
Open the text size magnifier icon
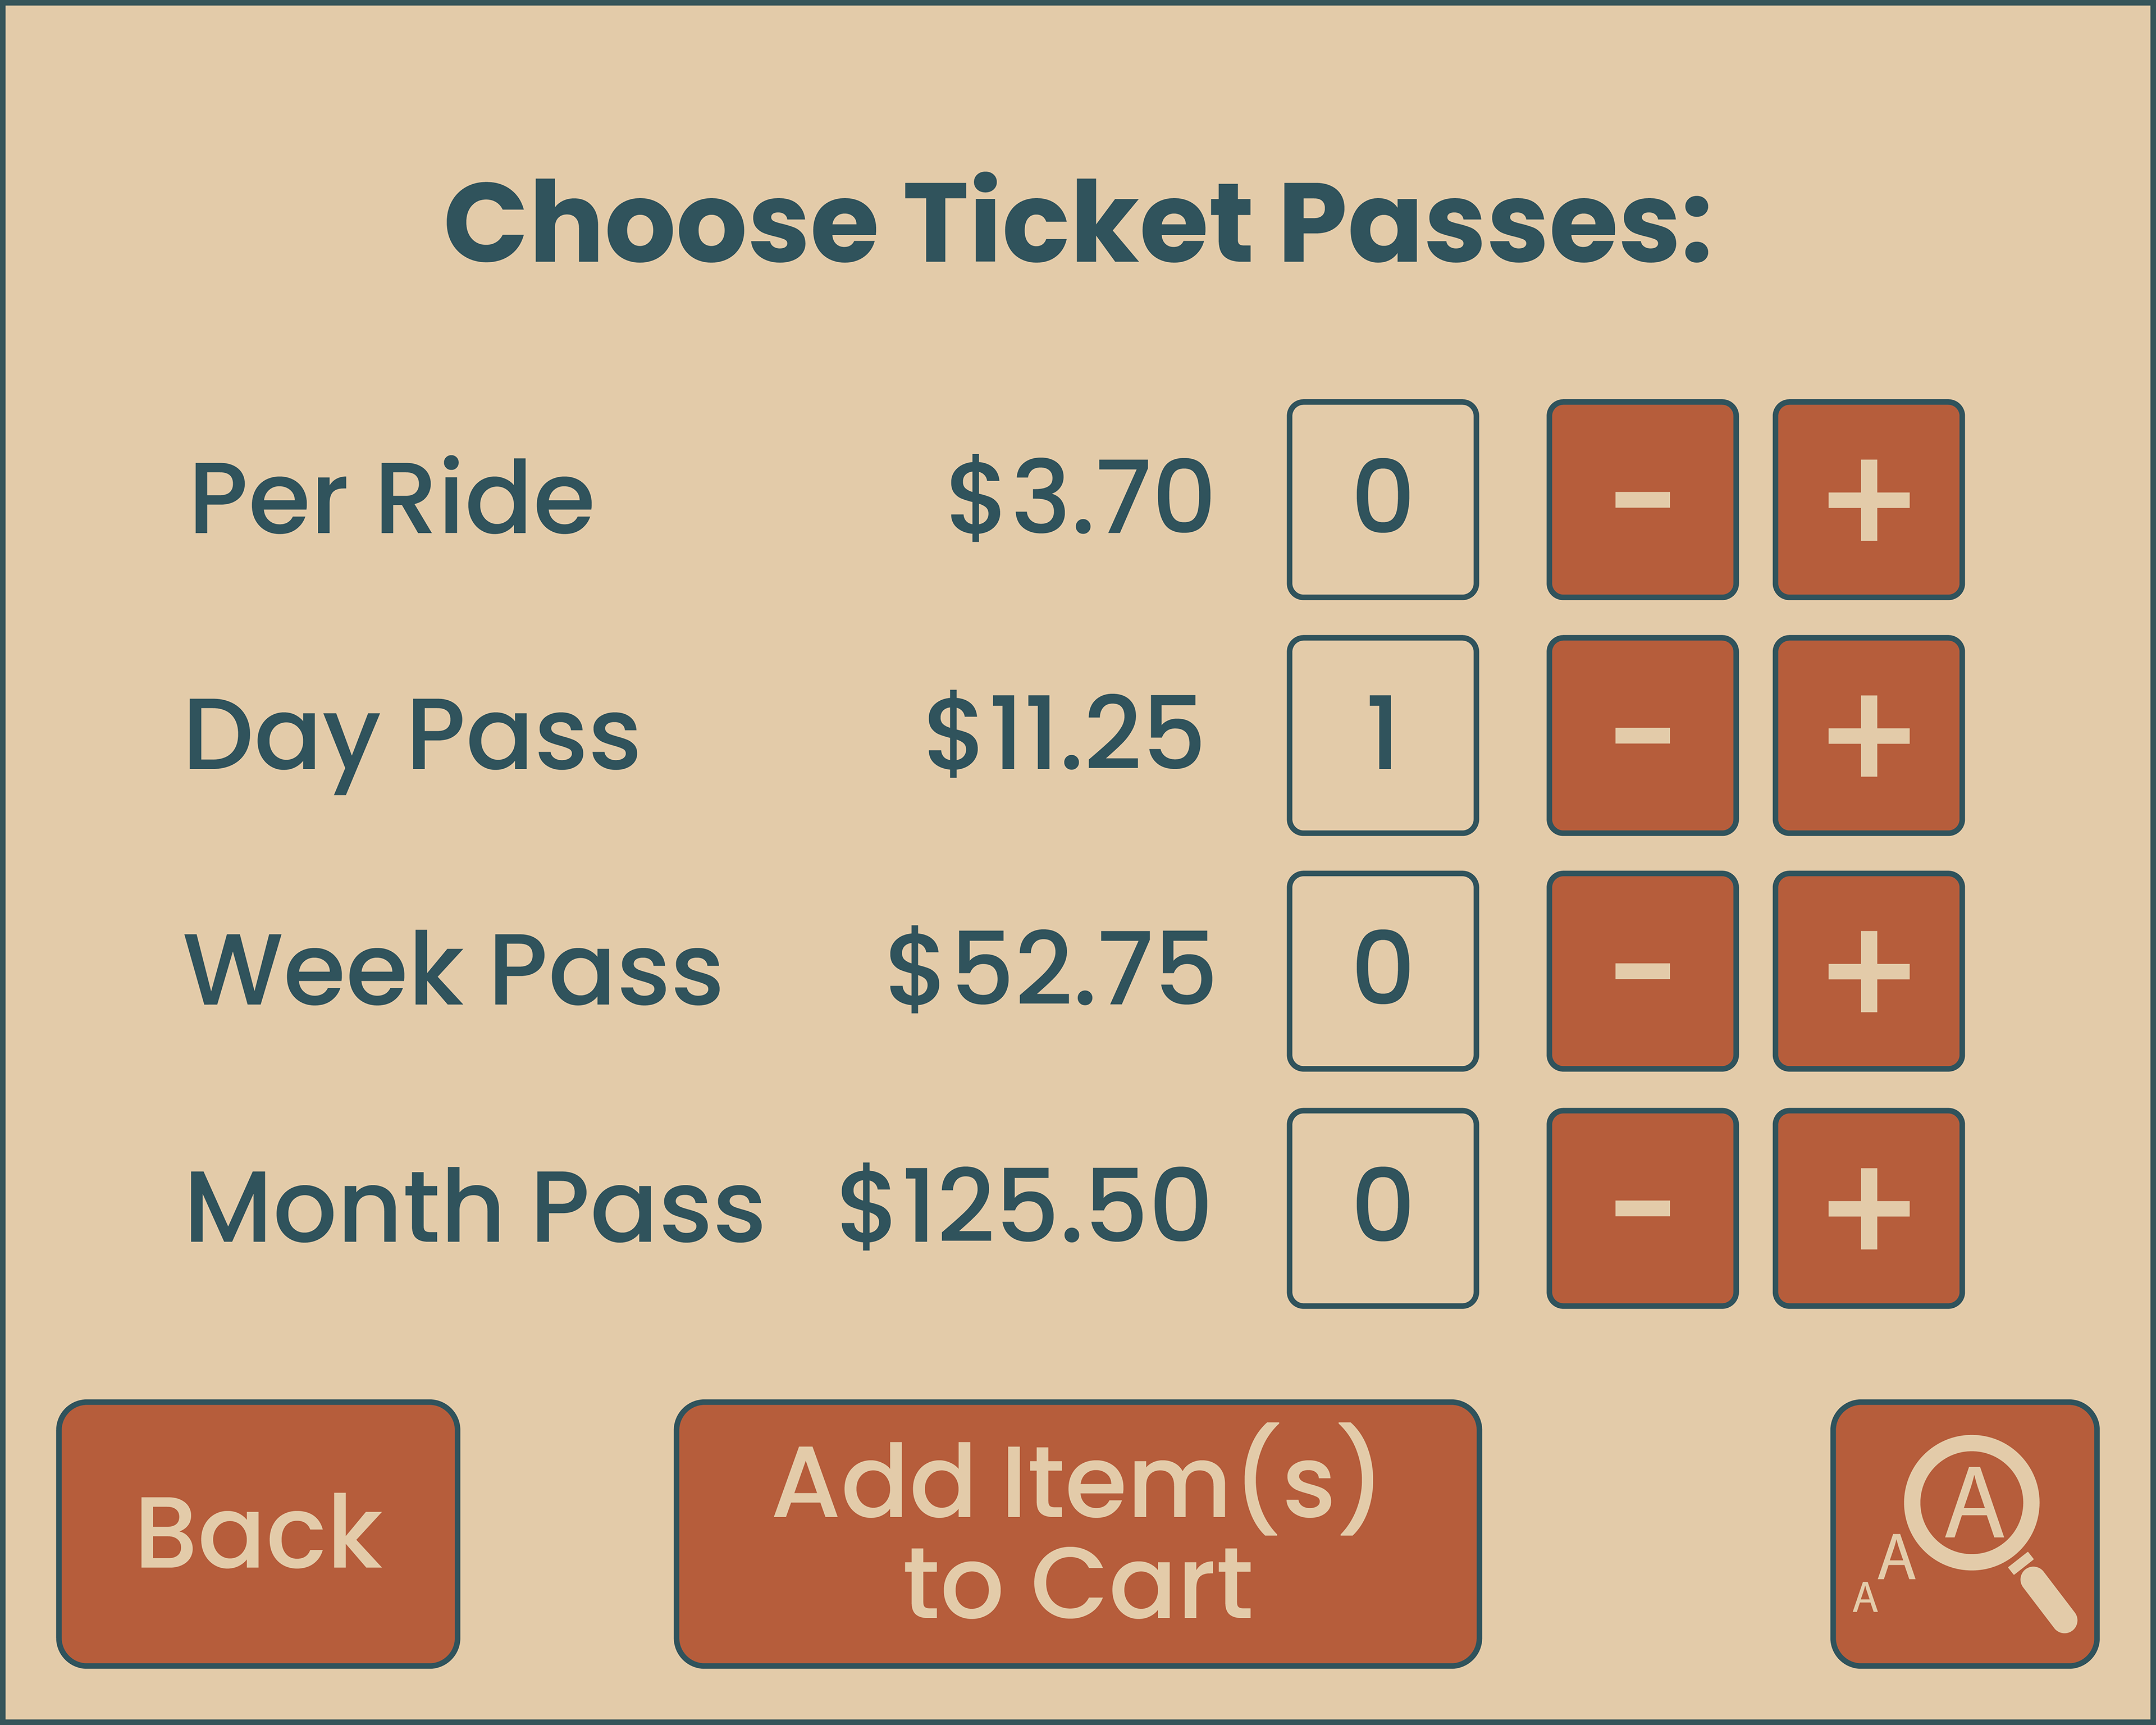pyautogui.click(x=1964, y=1534)
